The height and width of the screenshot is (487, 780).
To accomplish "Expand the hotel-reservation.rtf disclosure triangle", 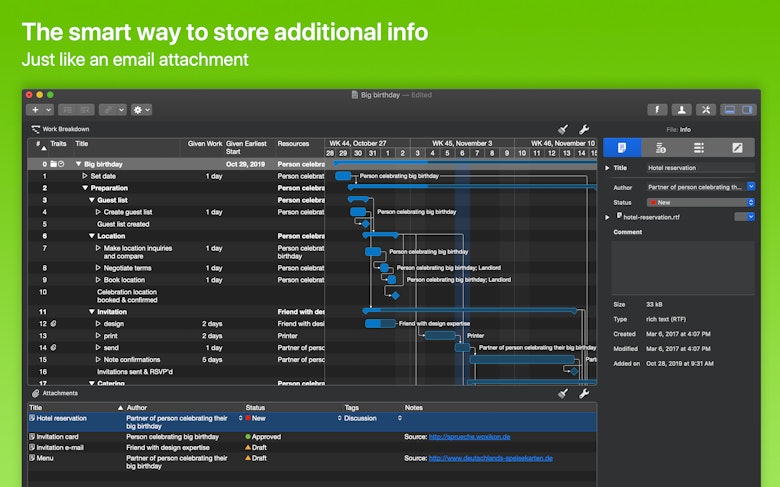I will 607,217.
